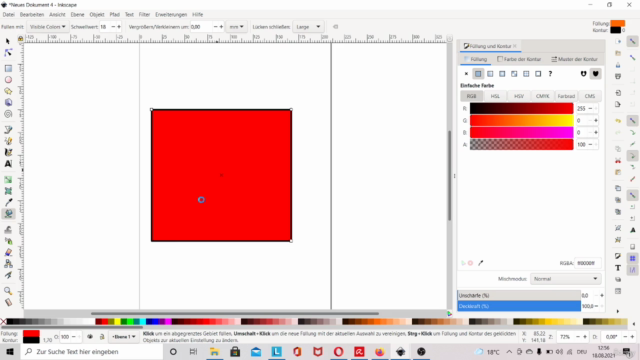Image resolution: width=640 pixels, height=360 pixels.
Task: Open the Erweiterungen menu
Action: coord(171,14)
